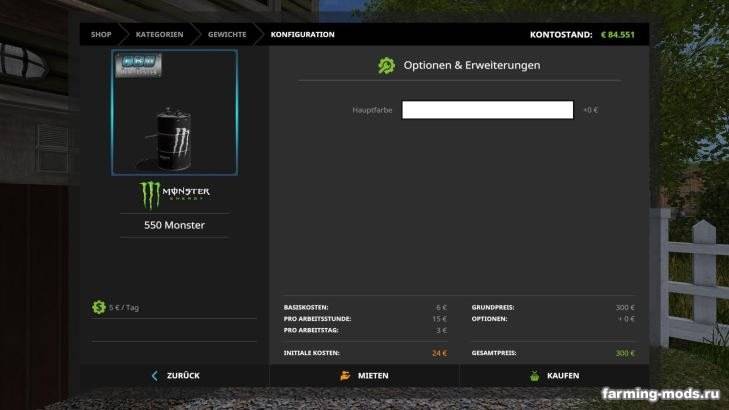Click the orange rent hand icon
The image size is (729, 410).
click(x=345, y=376)
